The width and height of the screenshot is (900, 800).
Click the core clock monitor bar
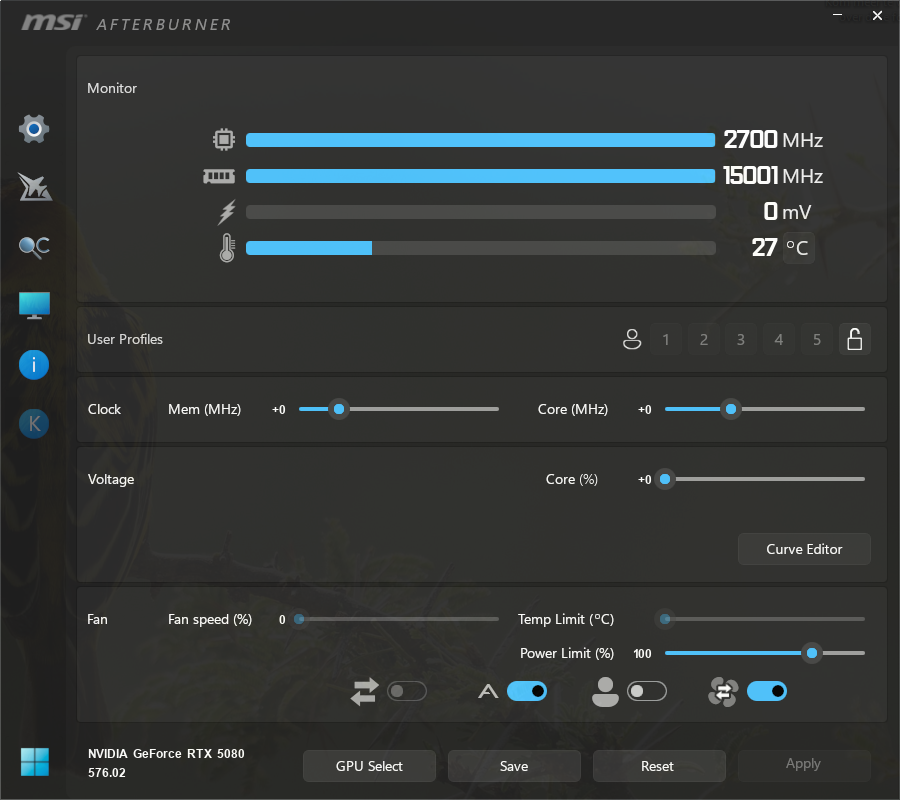coord(480,139)
